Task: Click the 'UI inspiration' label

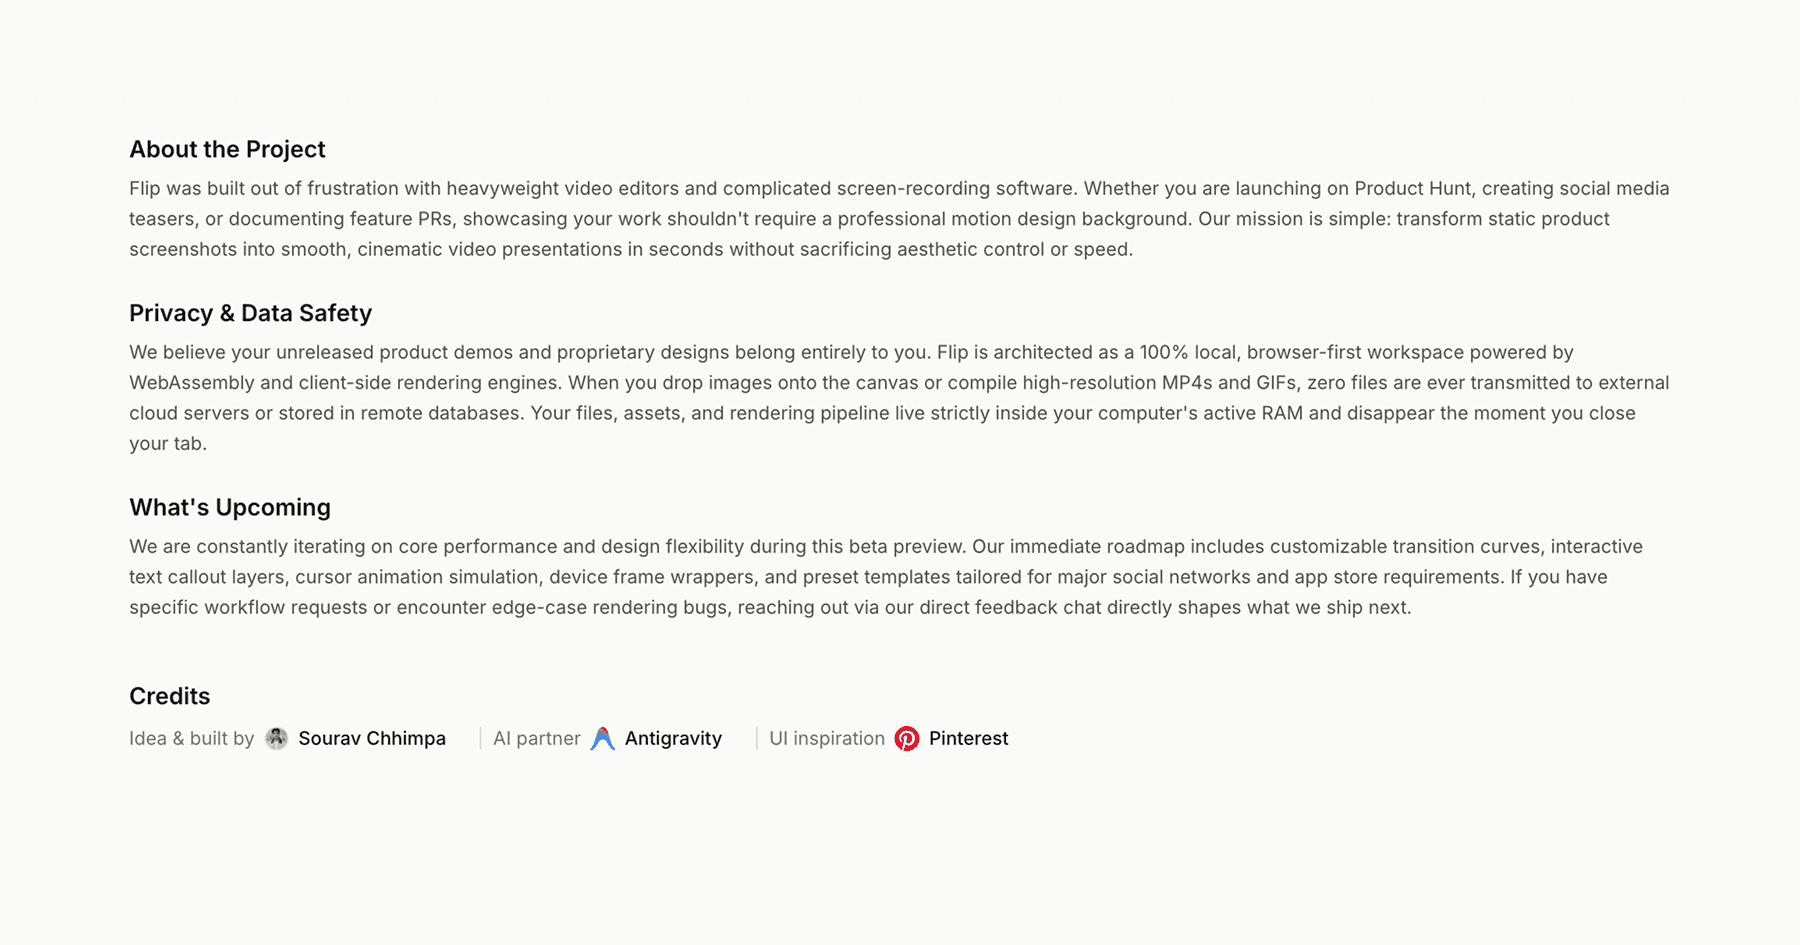Action: click(x=827, y=738)
